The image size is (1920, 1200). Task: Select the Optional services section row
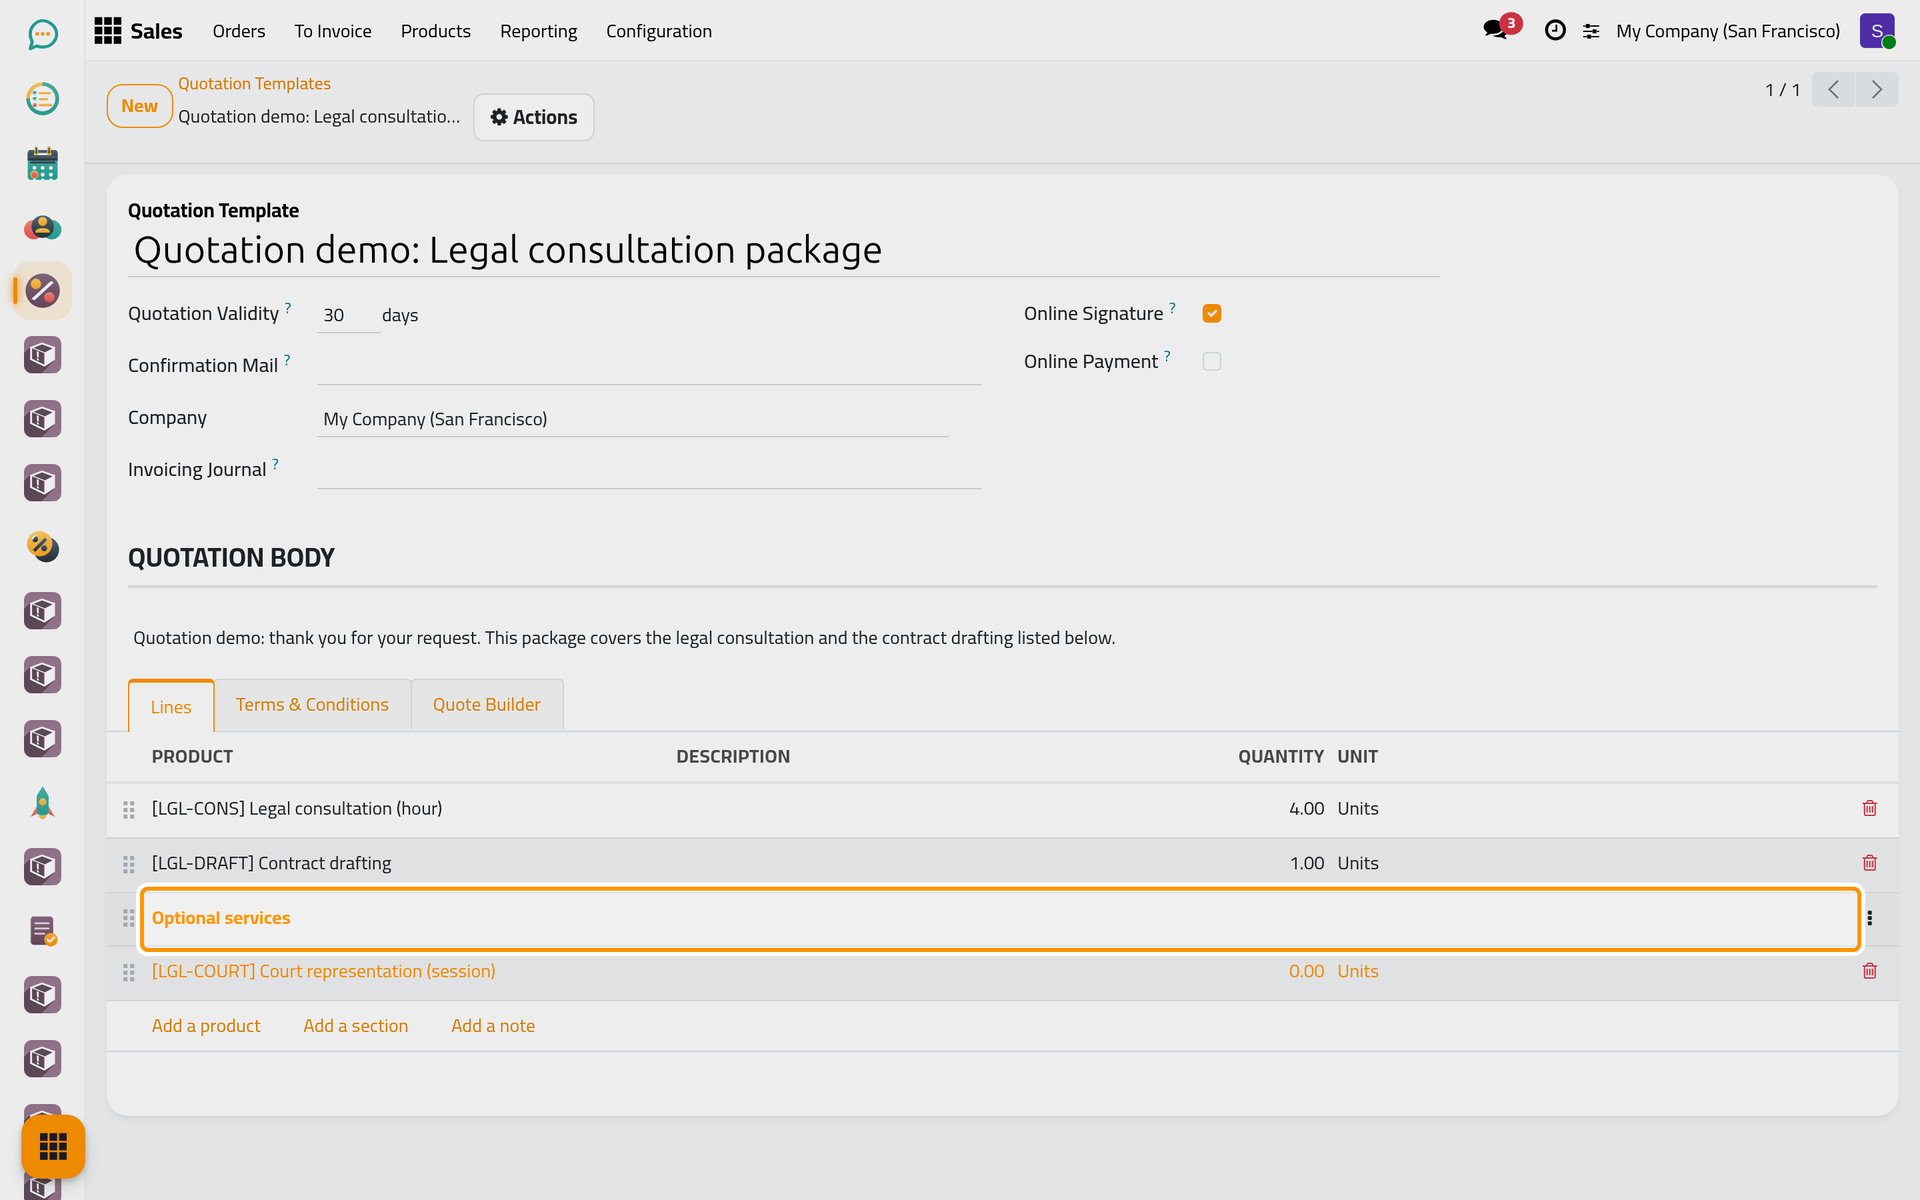(x=1000, y=918)
